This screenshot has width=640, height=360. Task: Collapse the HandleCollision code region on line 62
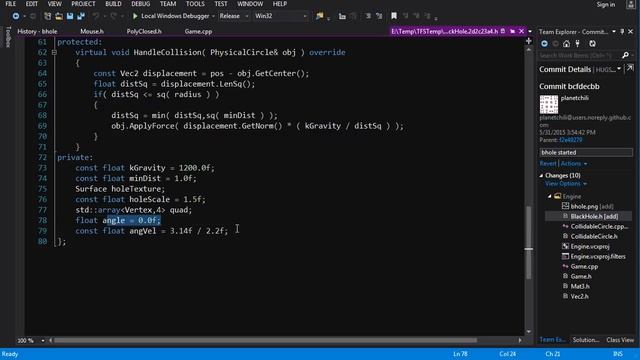[54, 52]
